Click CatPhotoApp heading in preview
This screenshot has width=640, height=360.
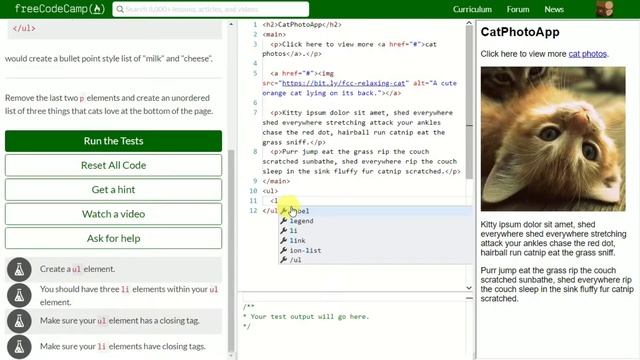click(x=520, y=32)
